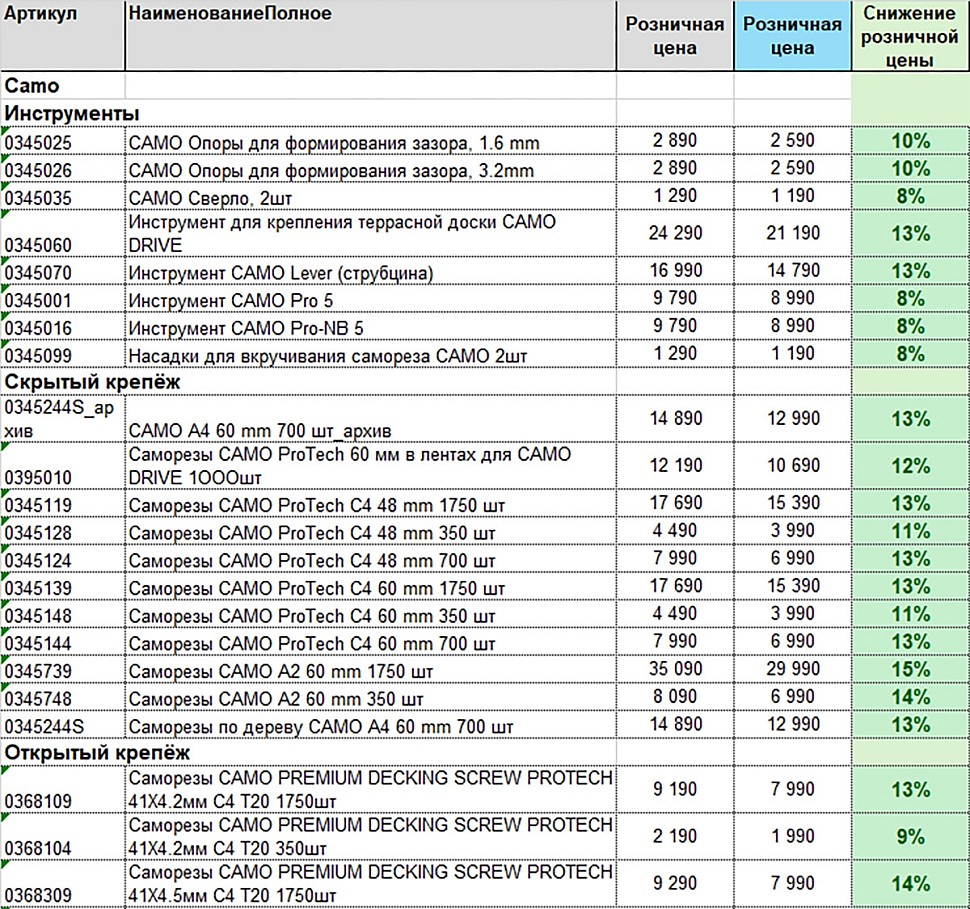
Task: Select price 17 690 in row 0345119
Action: (675, 504)
